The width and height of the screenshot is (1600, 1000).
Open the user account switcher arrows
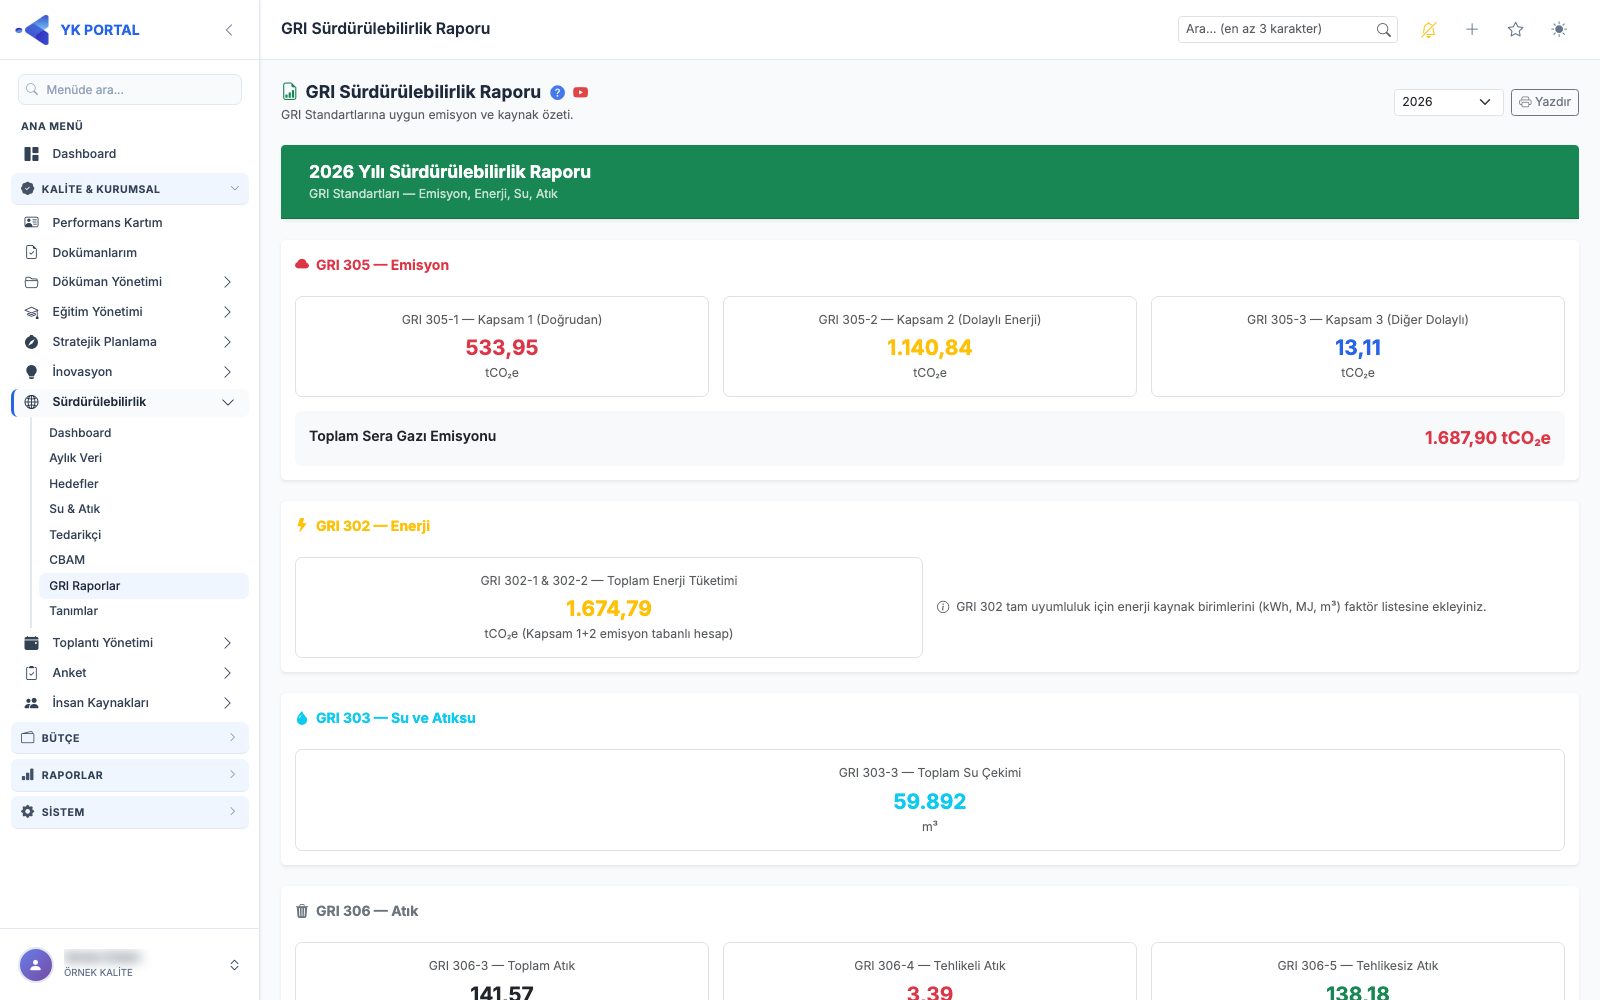[x=234, y=965]
